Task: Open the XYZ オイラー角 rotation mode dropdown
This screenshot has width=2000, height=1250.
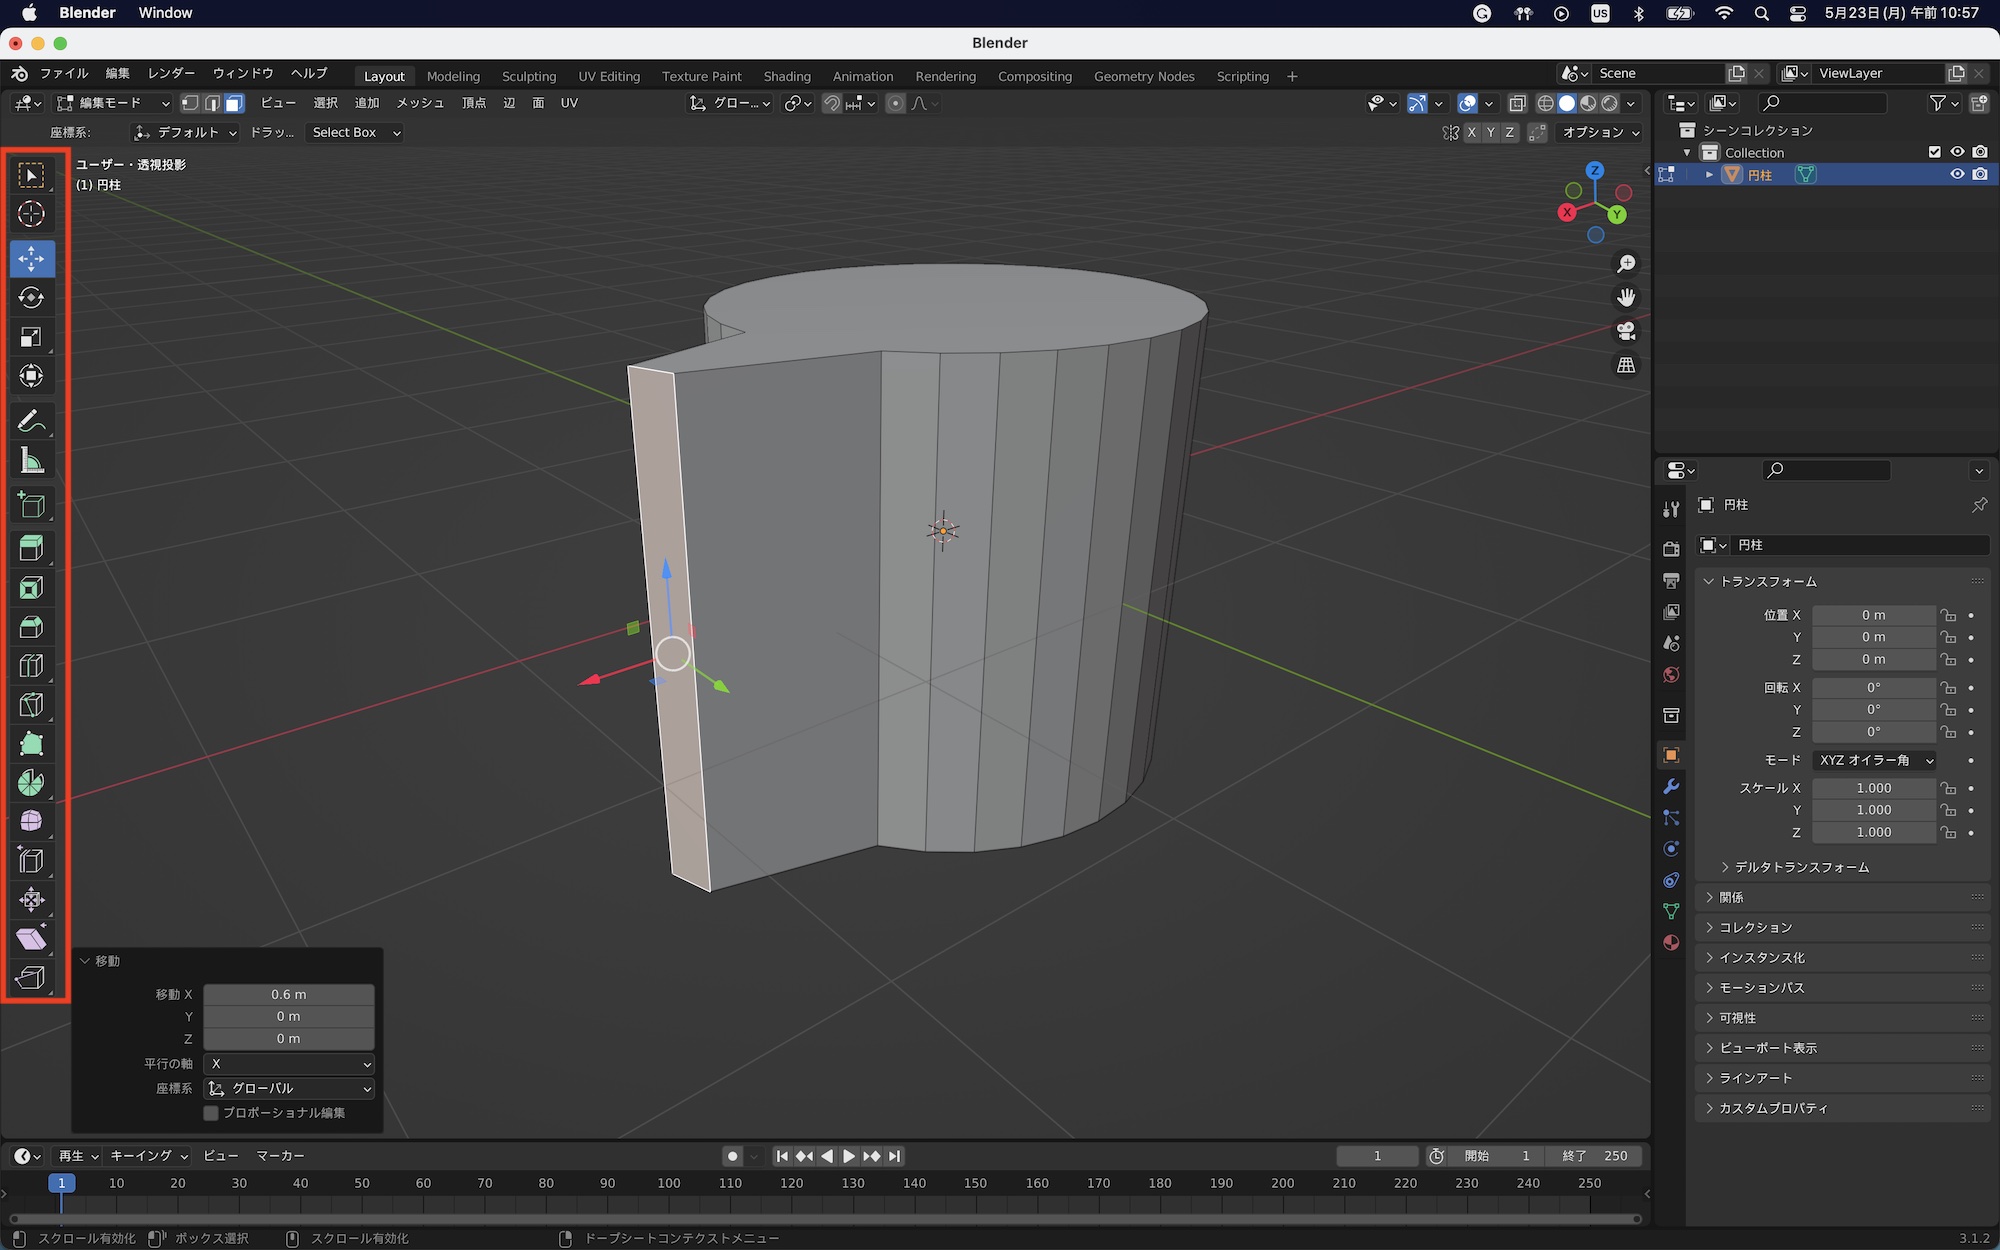Action: 1874,760
